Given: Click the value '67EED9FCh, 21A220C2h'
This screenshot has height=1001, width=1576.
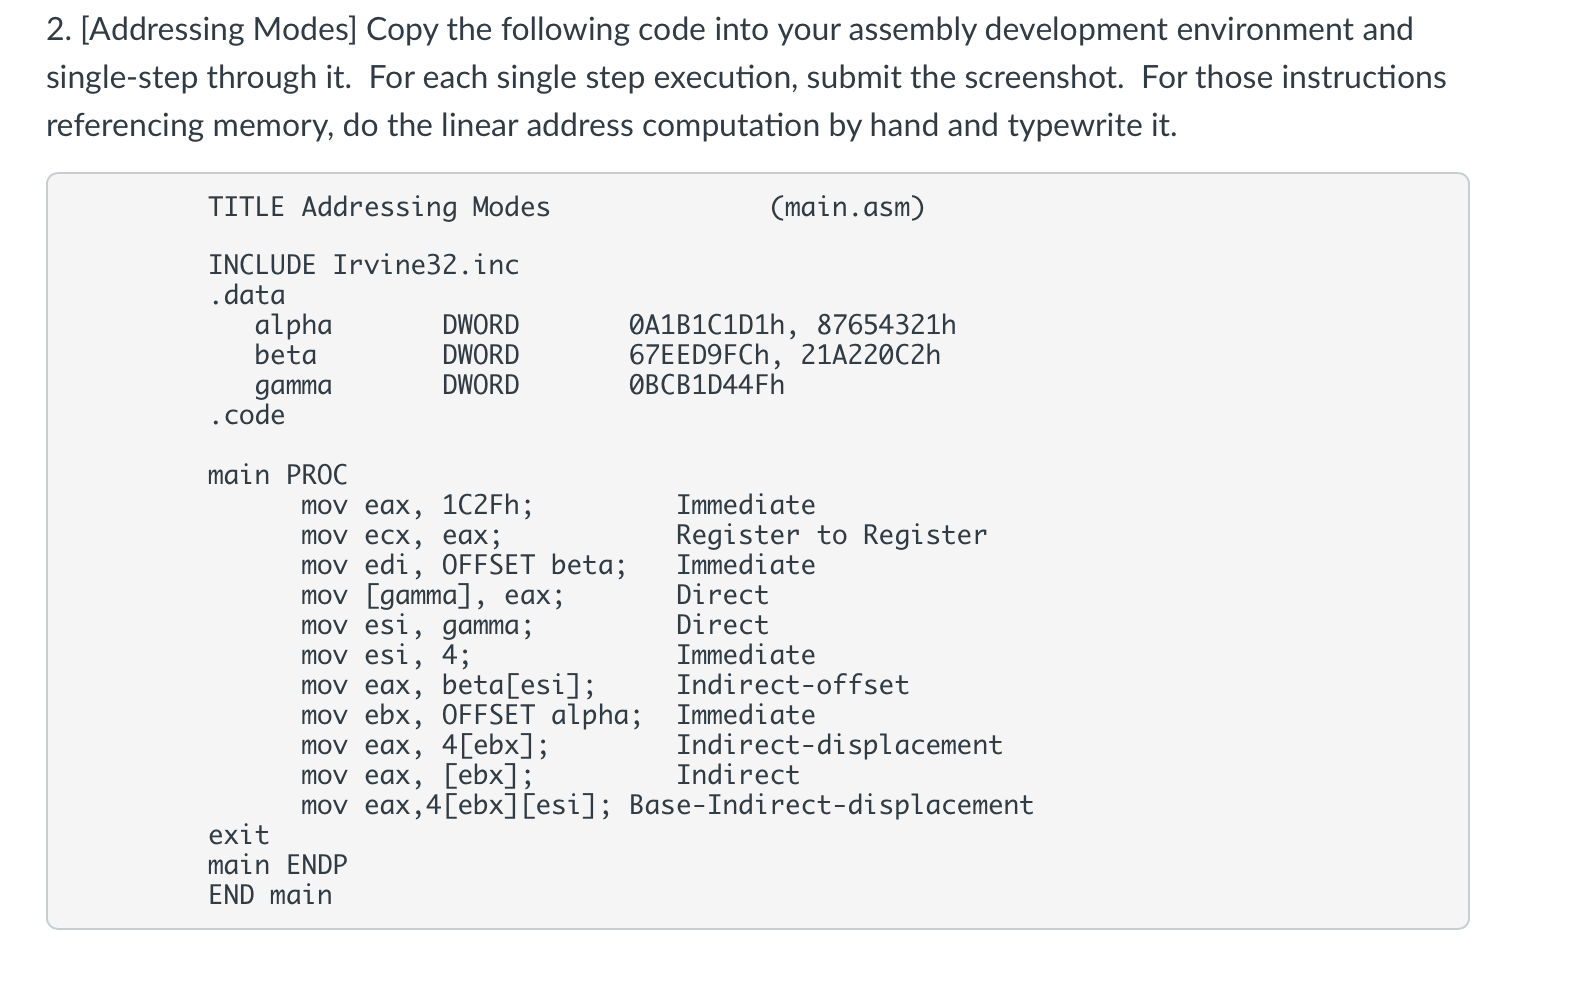Looking at the screenshot, I should (x=785, y=355).
